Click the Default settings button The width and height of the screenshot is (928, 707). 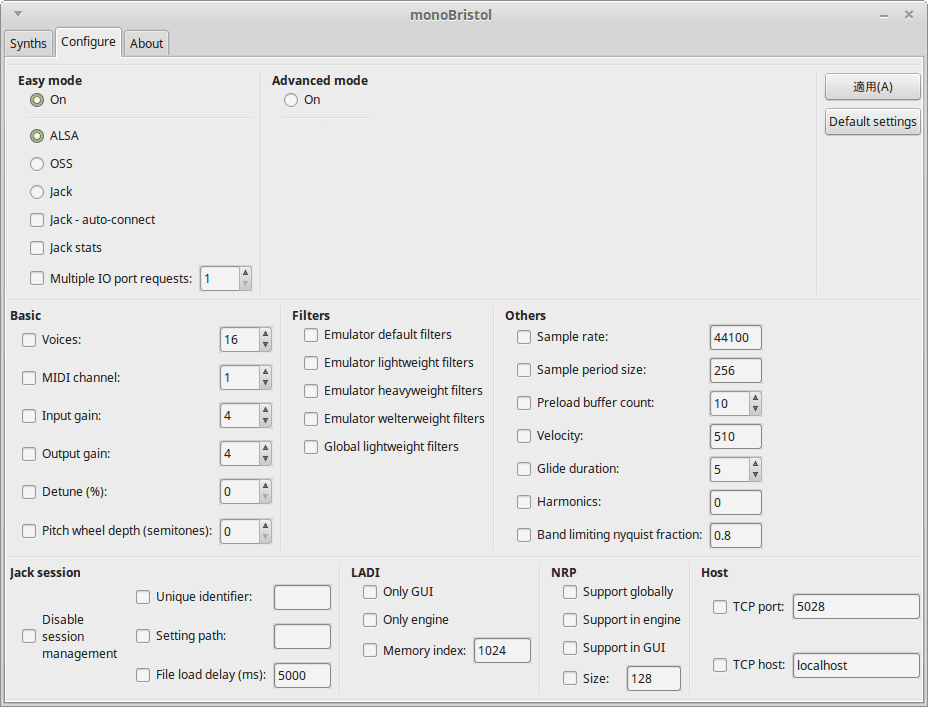tap(872, 121)
